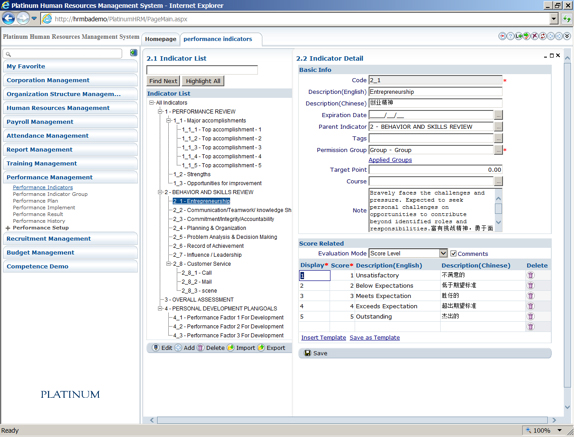Screen dimensions: 574x437
Task: Click the IE back navigation button
Action: [x=8, y=18]
